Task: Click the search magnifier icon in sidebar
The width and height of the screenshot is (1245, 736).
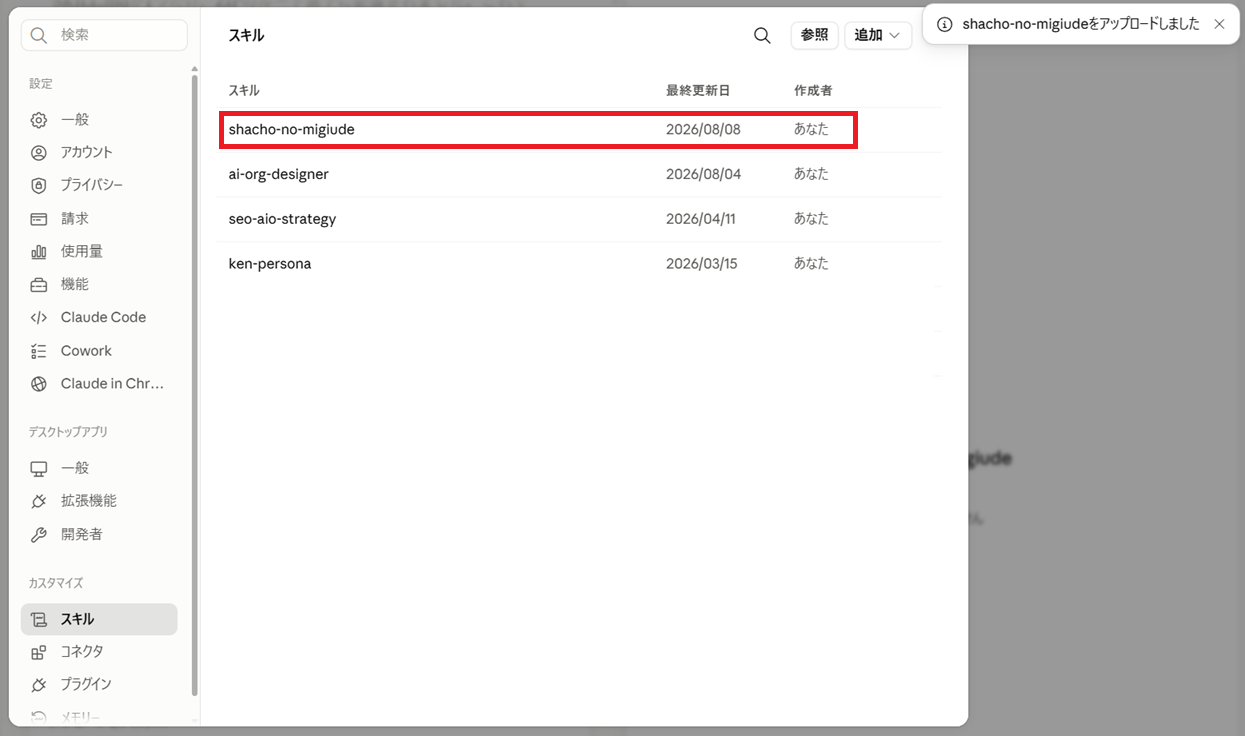Action: pos(39,35)
